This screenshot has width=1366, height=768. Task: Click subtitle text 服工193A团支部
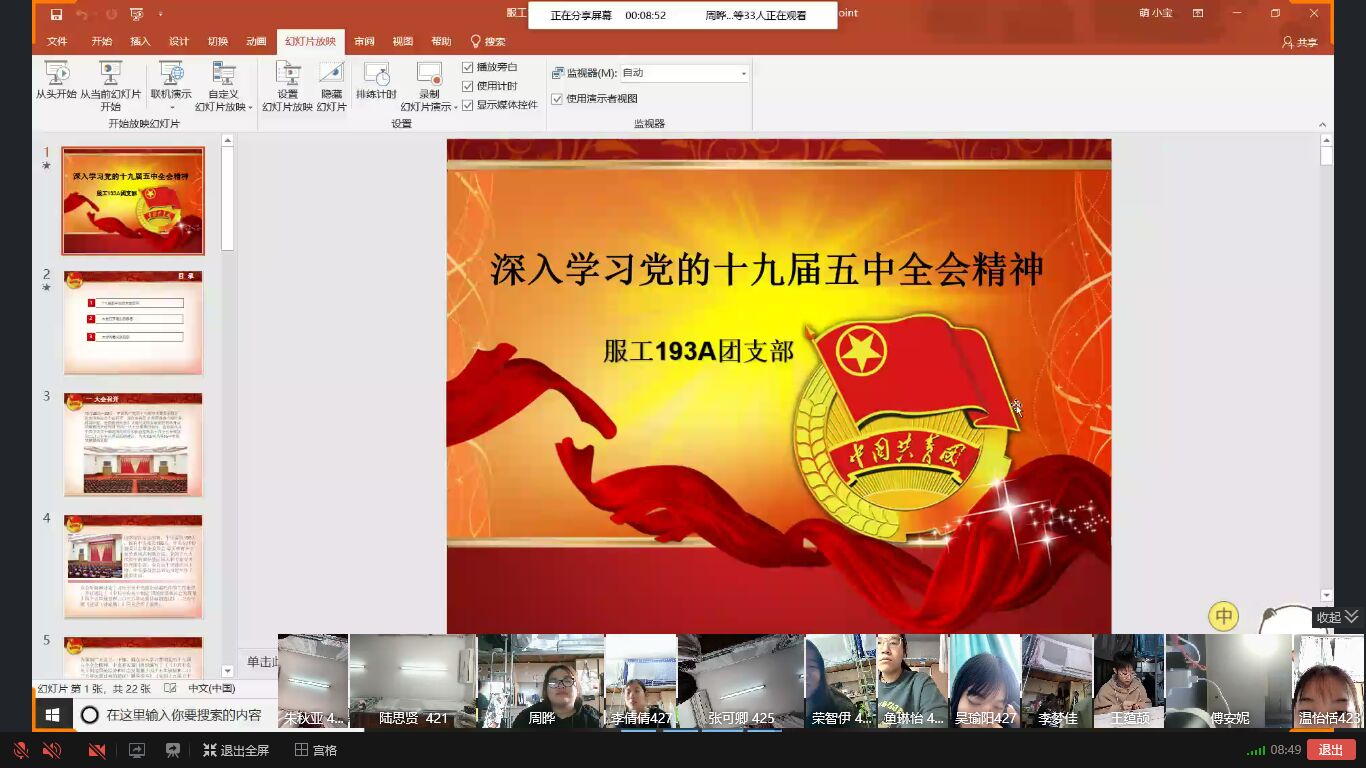coord(698,351)
